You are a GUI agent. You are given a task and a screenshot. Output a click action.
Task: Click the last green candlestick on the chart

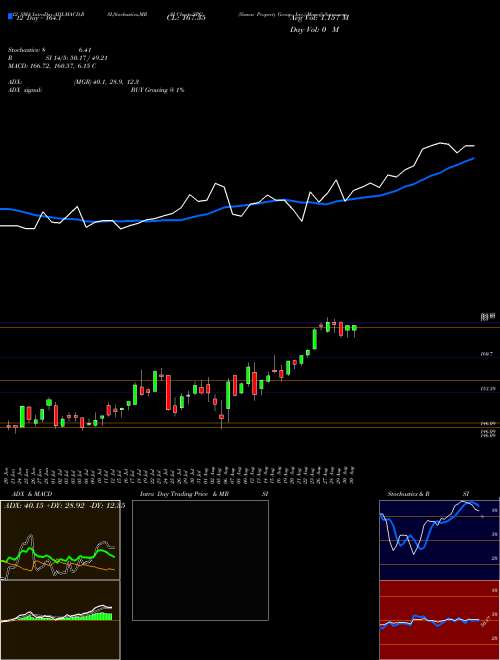(354, 328)
